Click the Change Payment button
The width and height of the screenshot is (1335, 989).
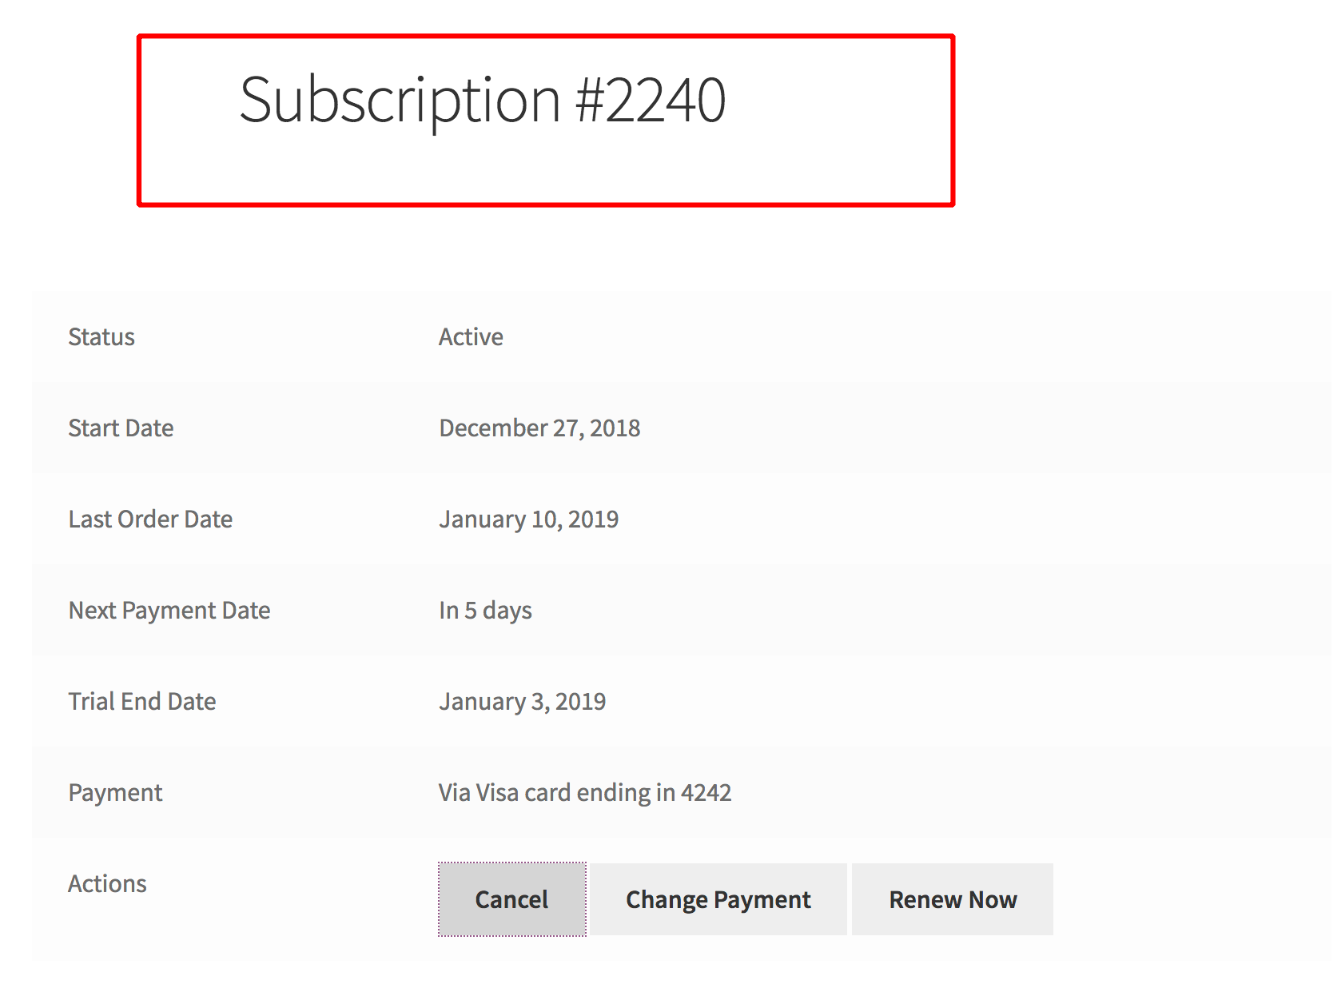[x=717, y=898]
